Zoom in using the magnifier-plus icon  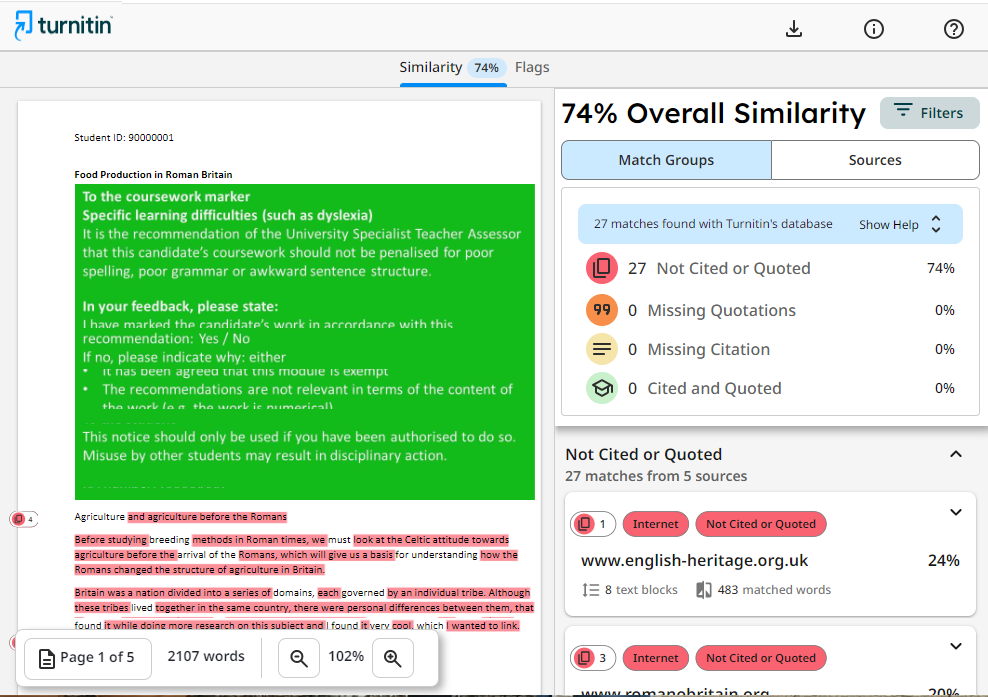click(393, 658)
